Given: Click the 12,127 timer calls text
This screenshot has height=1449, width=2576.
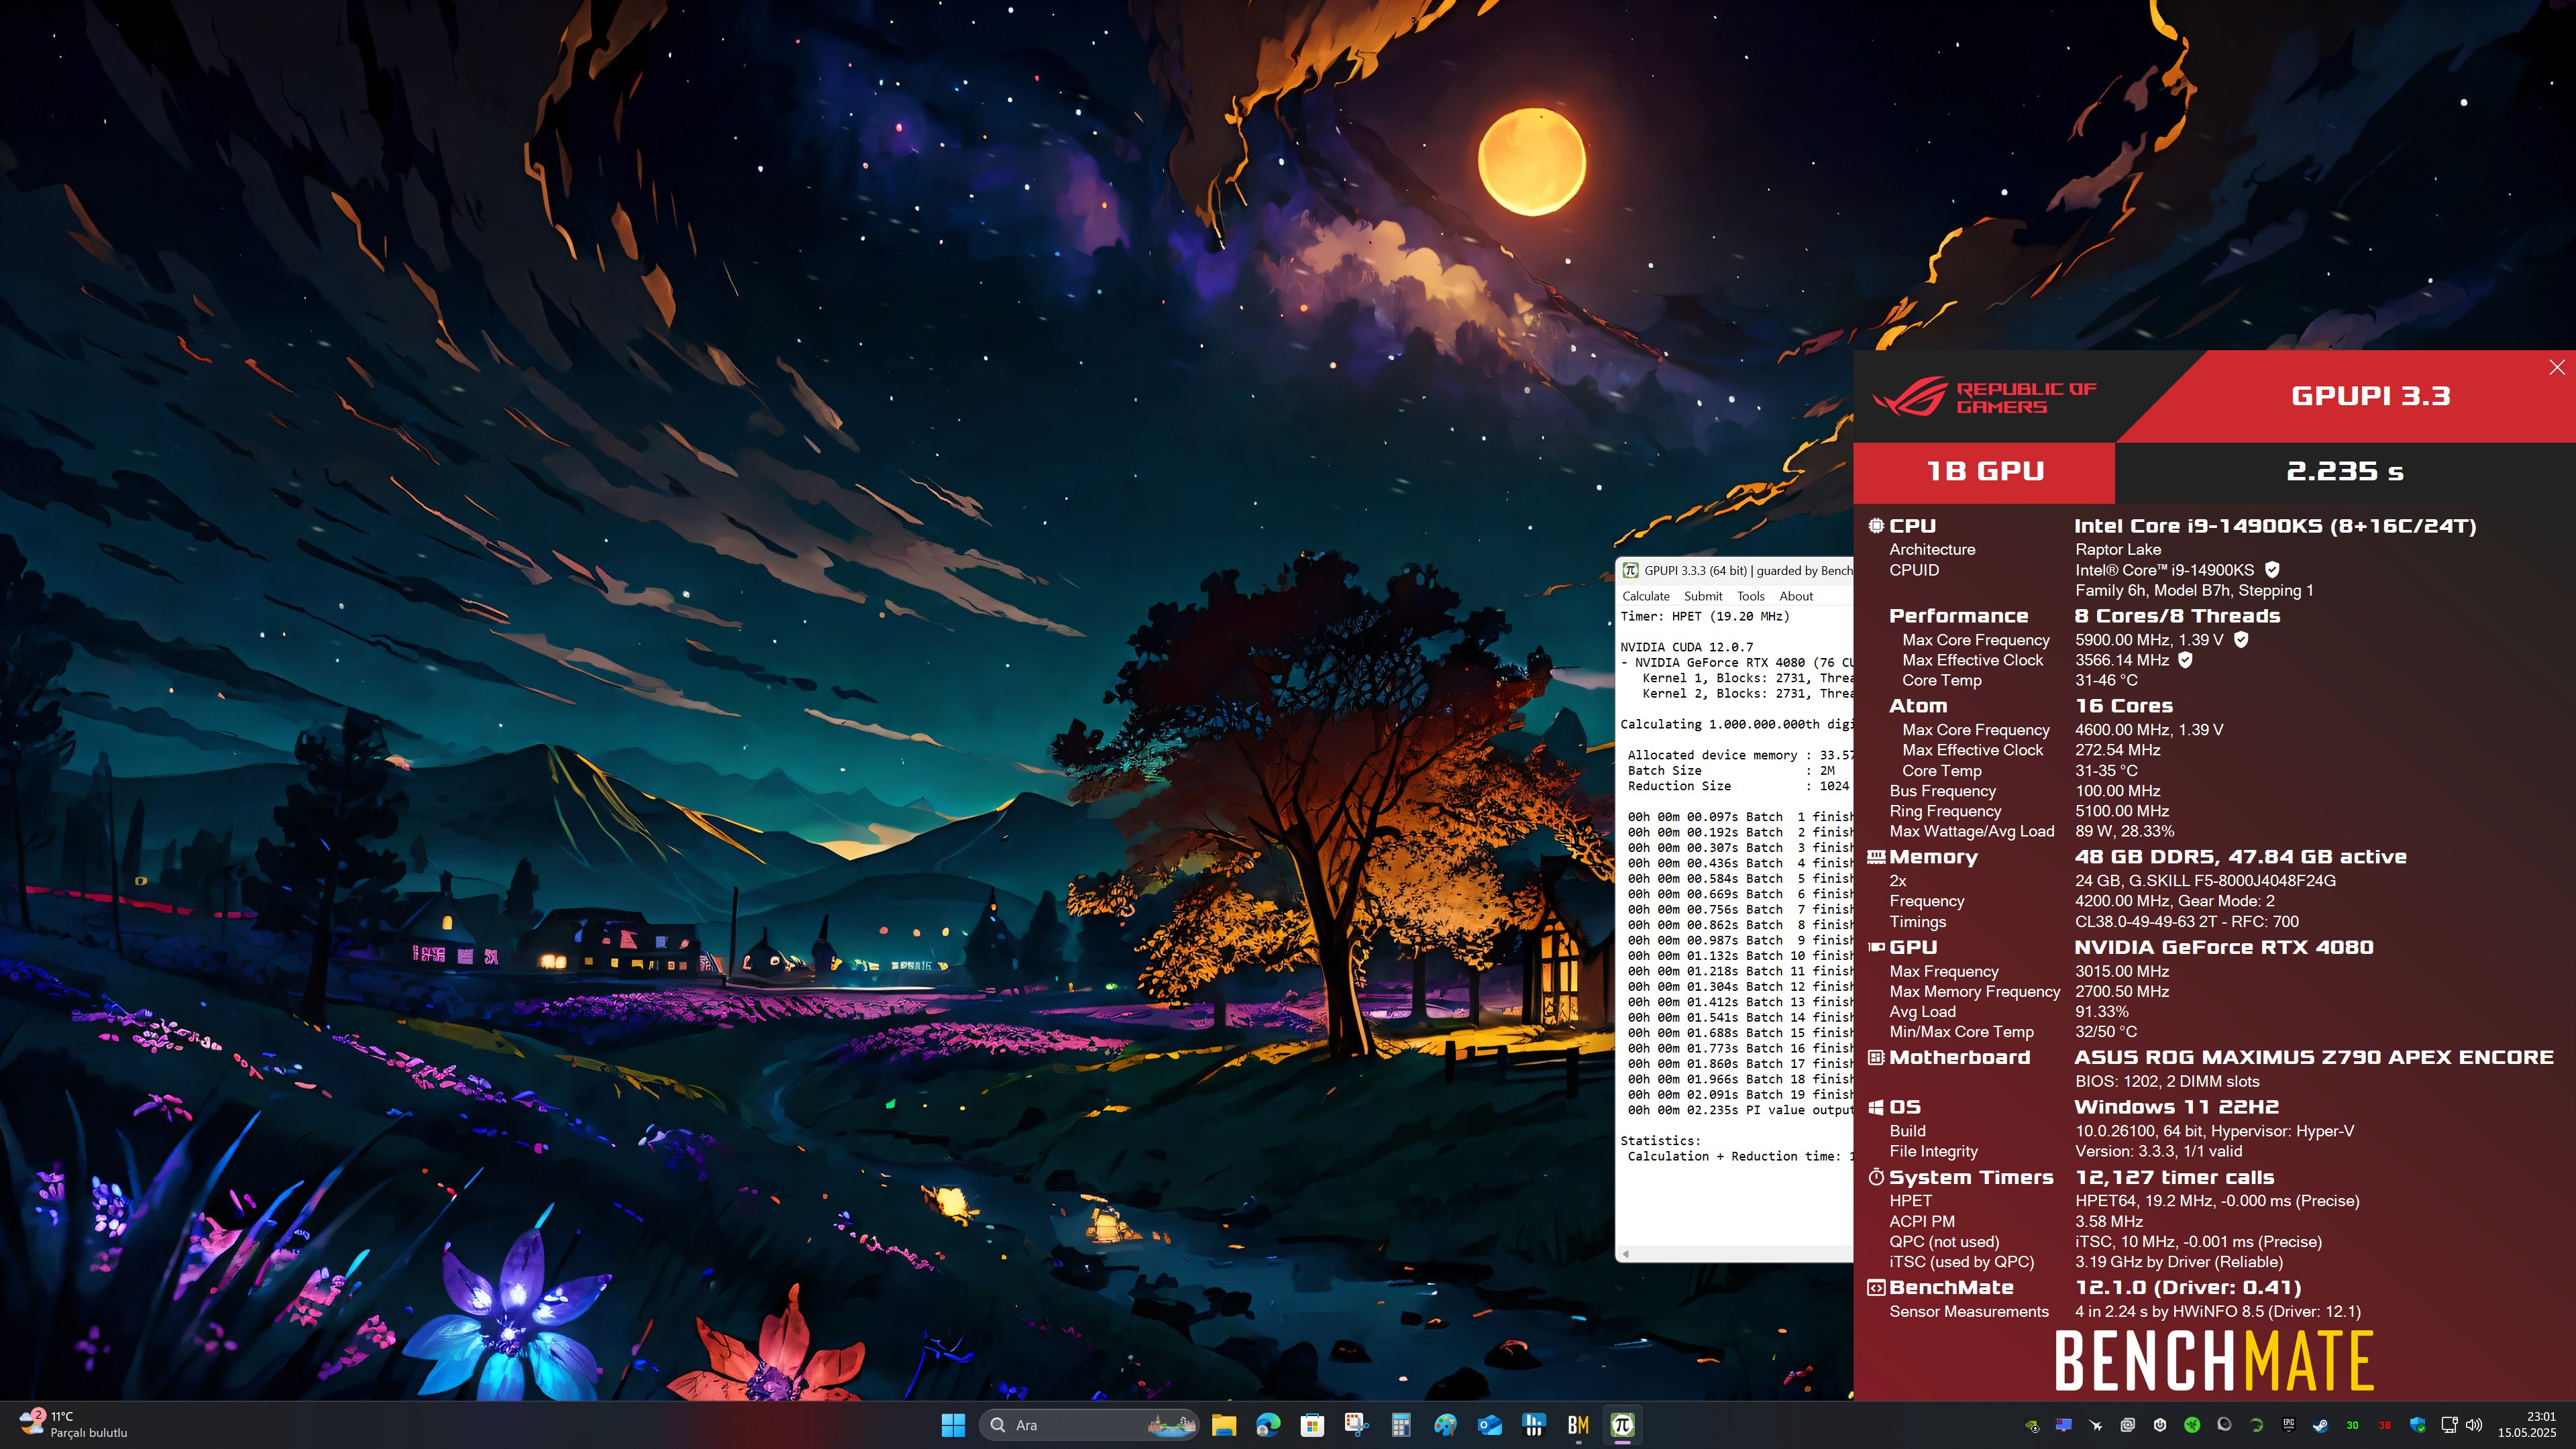Looking at the screenshot, I should point(2175,1177).
